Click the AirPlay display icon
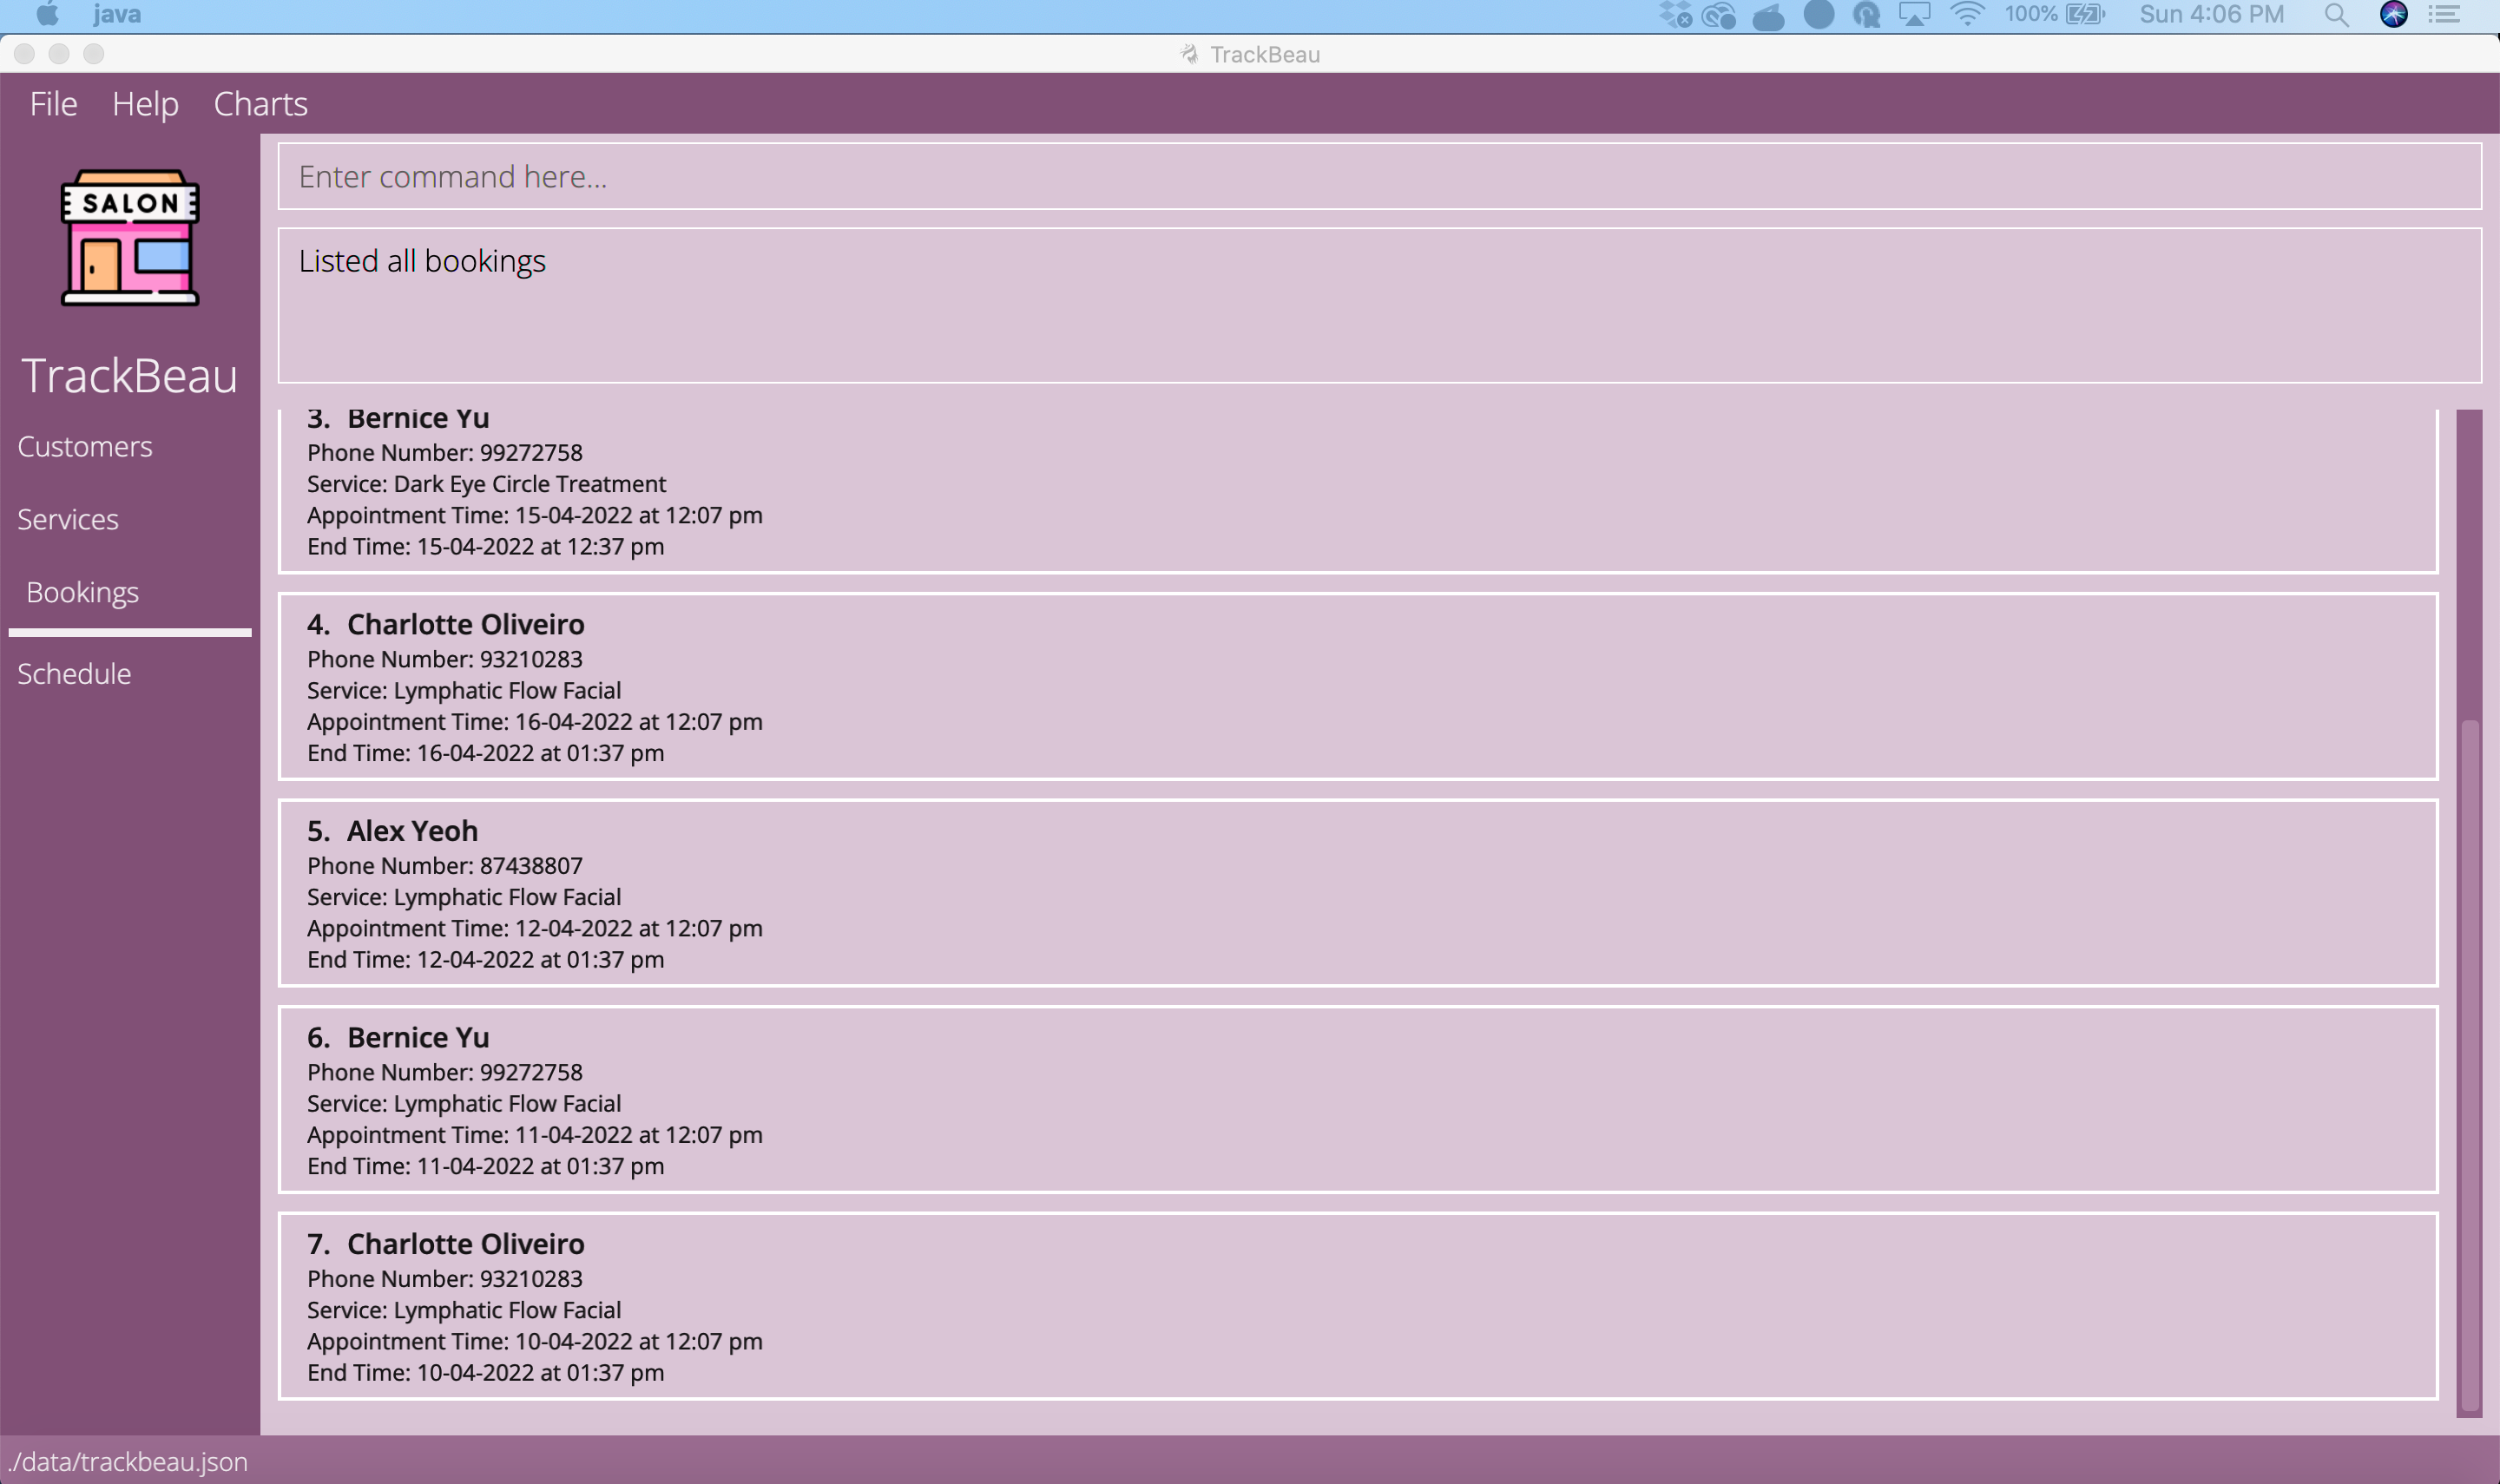 click(1914, 14)
